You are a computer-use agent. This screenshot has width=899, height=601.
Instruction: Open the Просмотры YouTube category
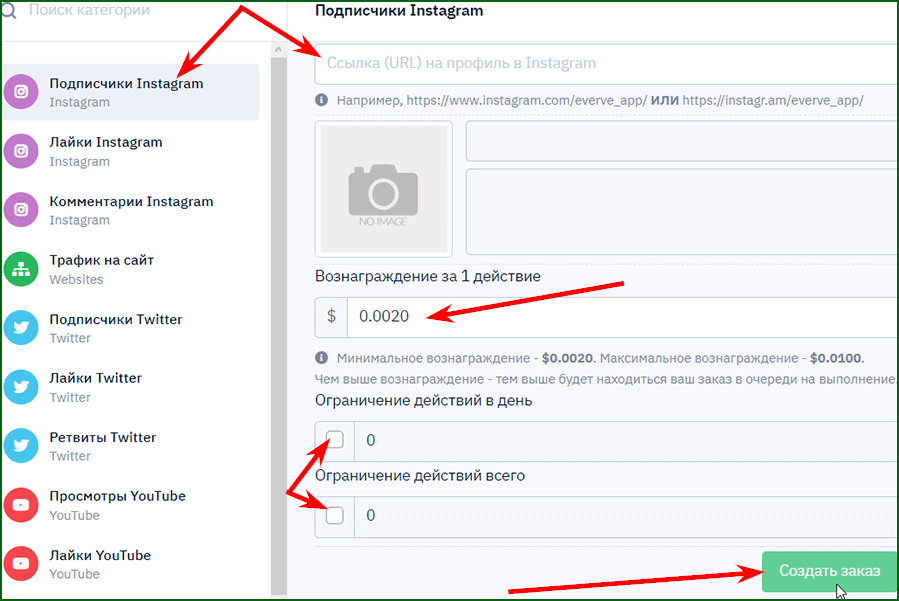131,505
